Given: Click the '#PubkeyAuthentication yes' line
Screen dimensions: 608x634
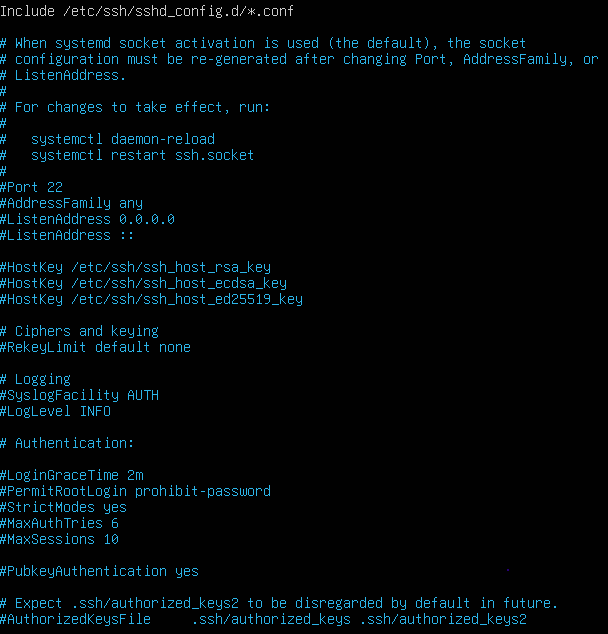Looking at the screenshot, I should coord(99,571).
